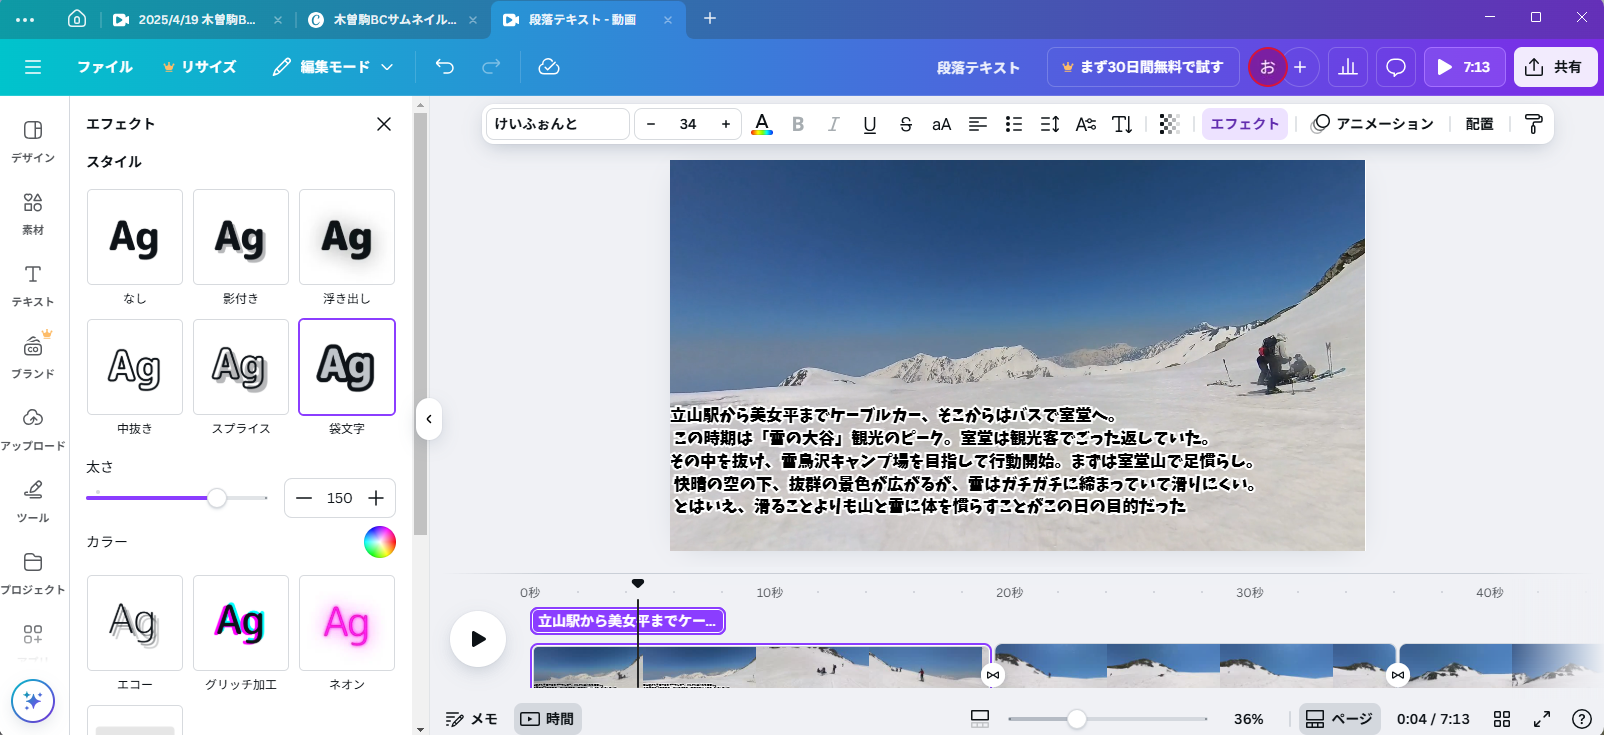Open the アップロード sidebar panel
Viewport: 1604px width, 735px height.
click(x=33, y=428)
